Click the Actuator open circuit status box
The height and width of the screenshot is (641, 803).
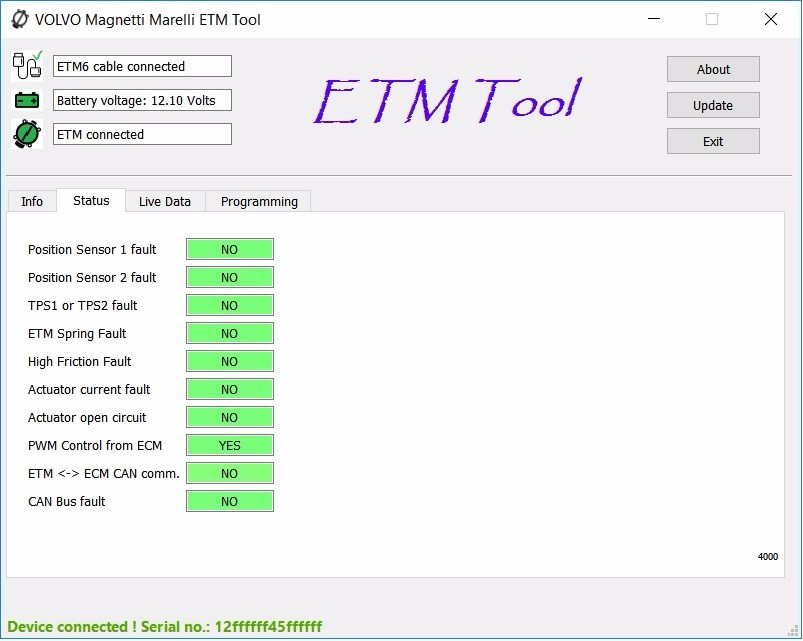pyautogui.click(x=229, y=417)
